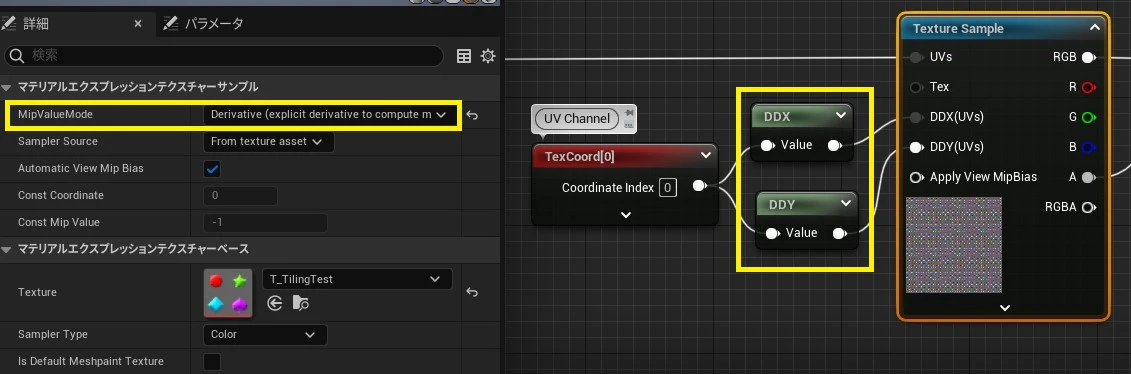Use selected asset from content browser icon
The image size is (1131, 374).
point(275,303)
